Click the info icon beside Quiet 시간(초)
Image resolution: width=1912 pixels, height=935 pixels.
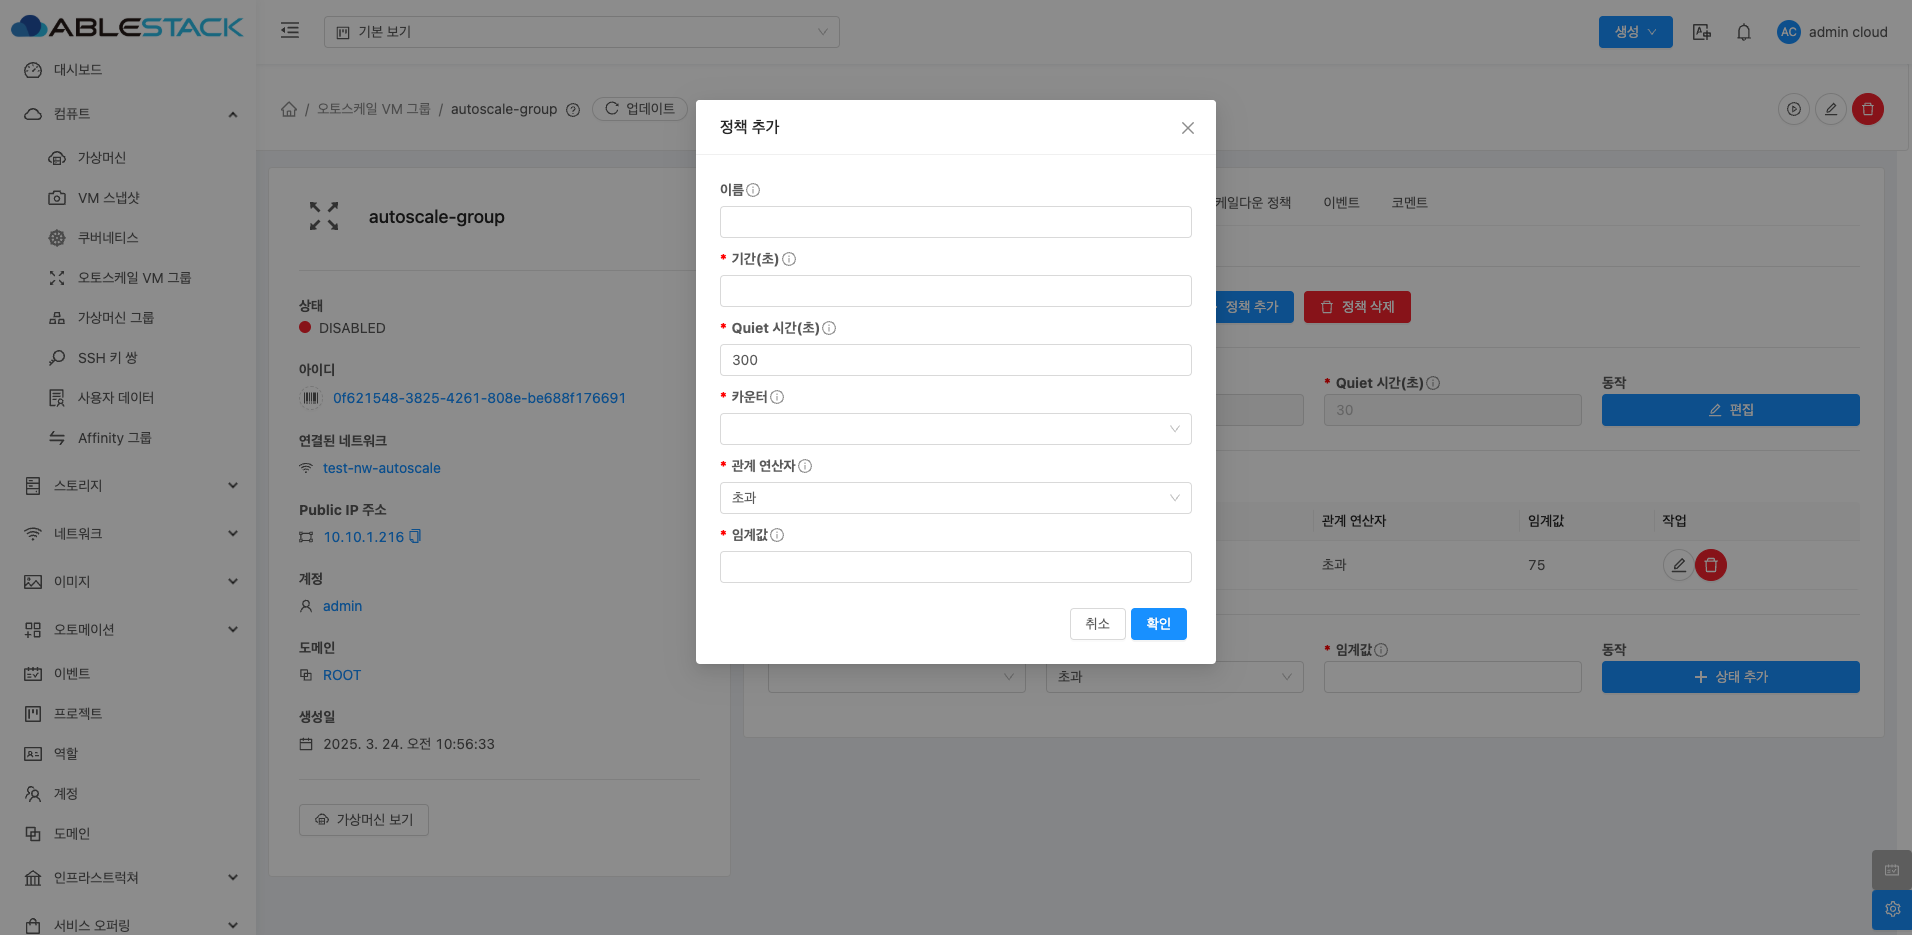(829, 328)
